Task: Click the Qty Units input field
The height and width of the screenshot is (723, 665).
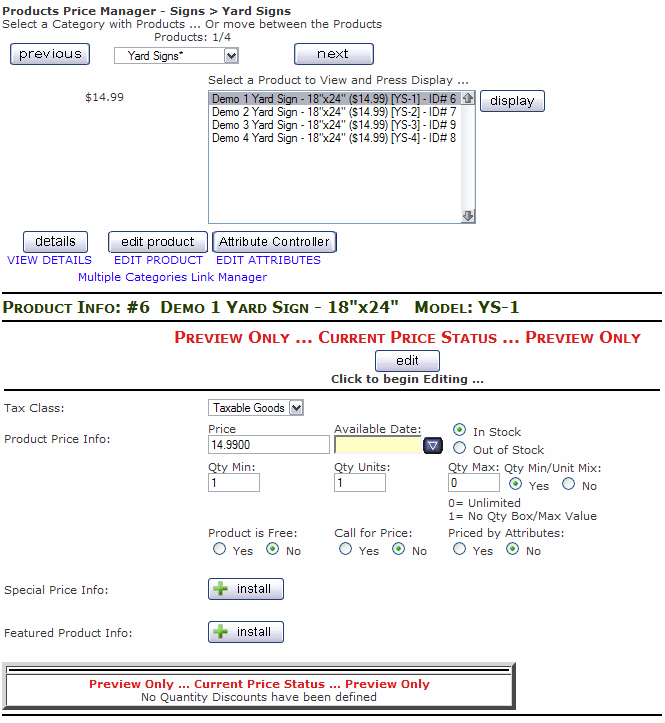Action: click(360, 483)
